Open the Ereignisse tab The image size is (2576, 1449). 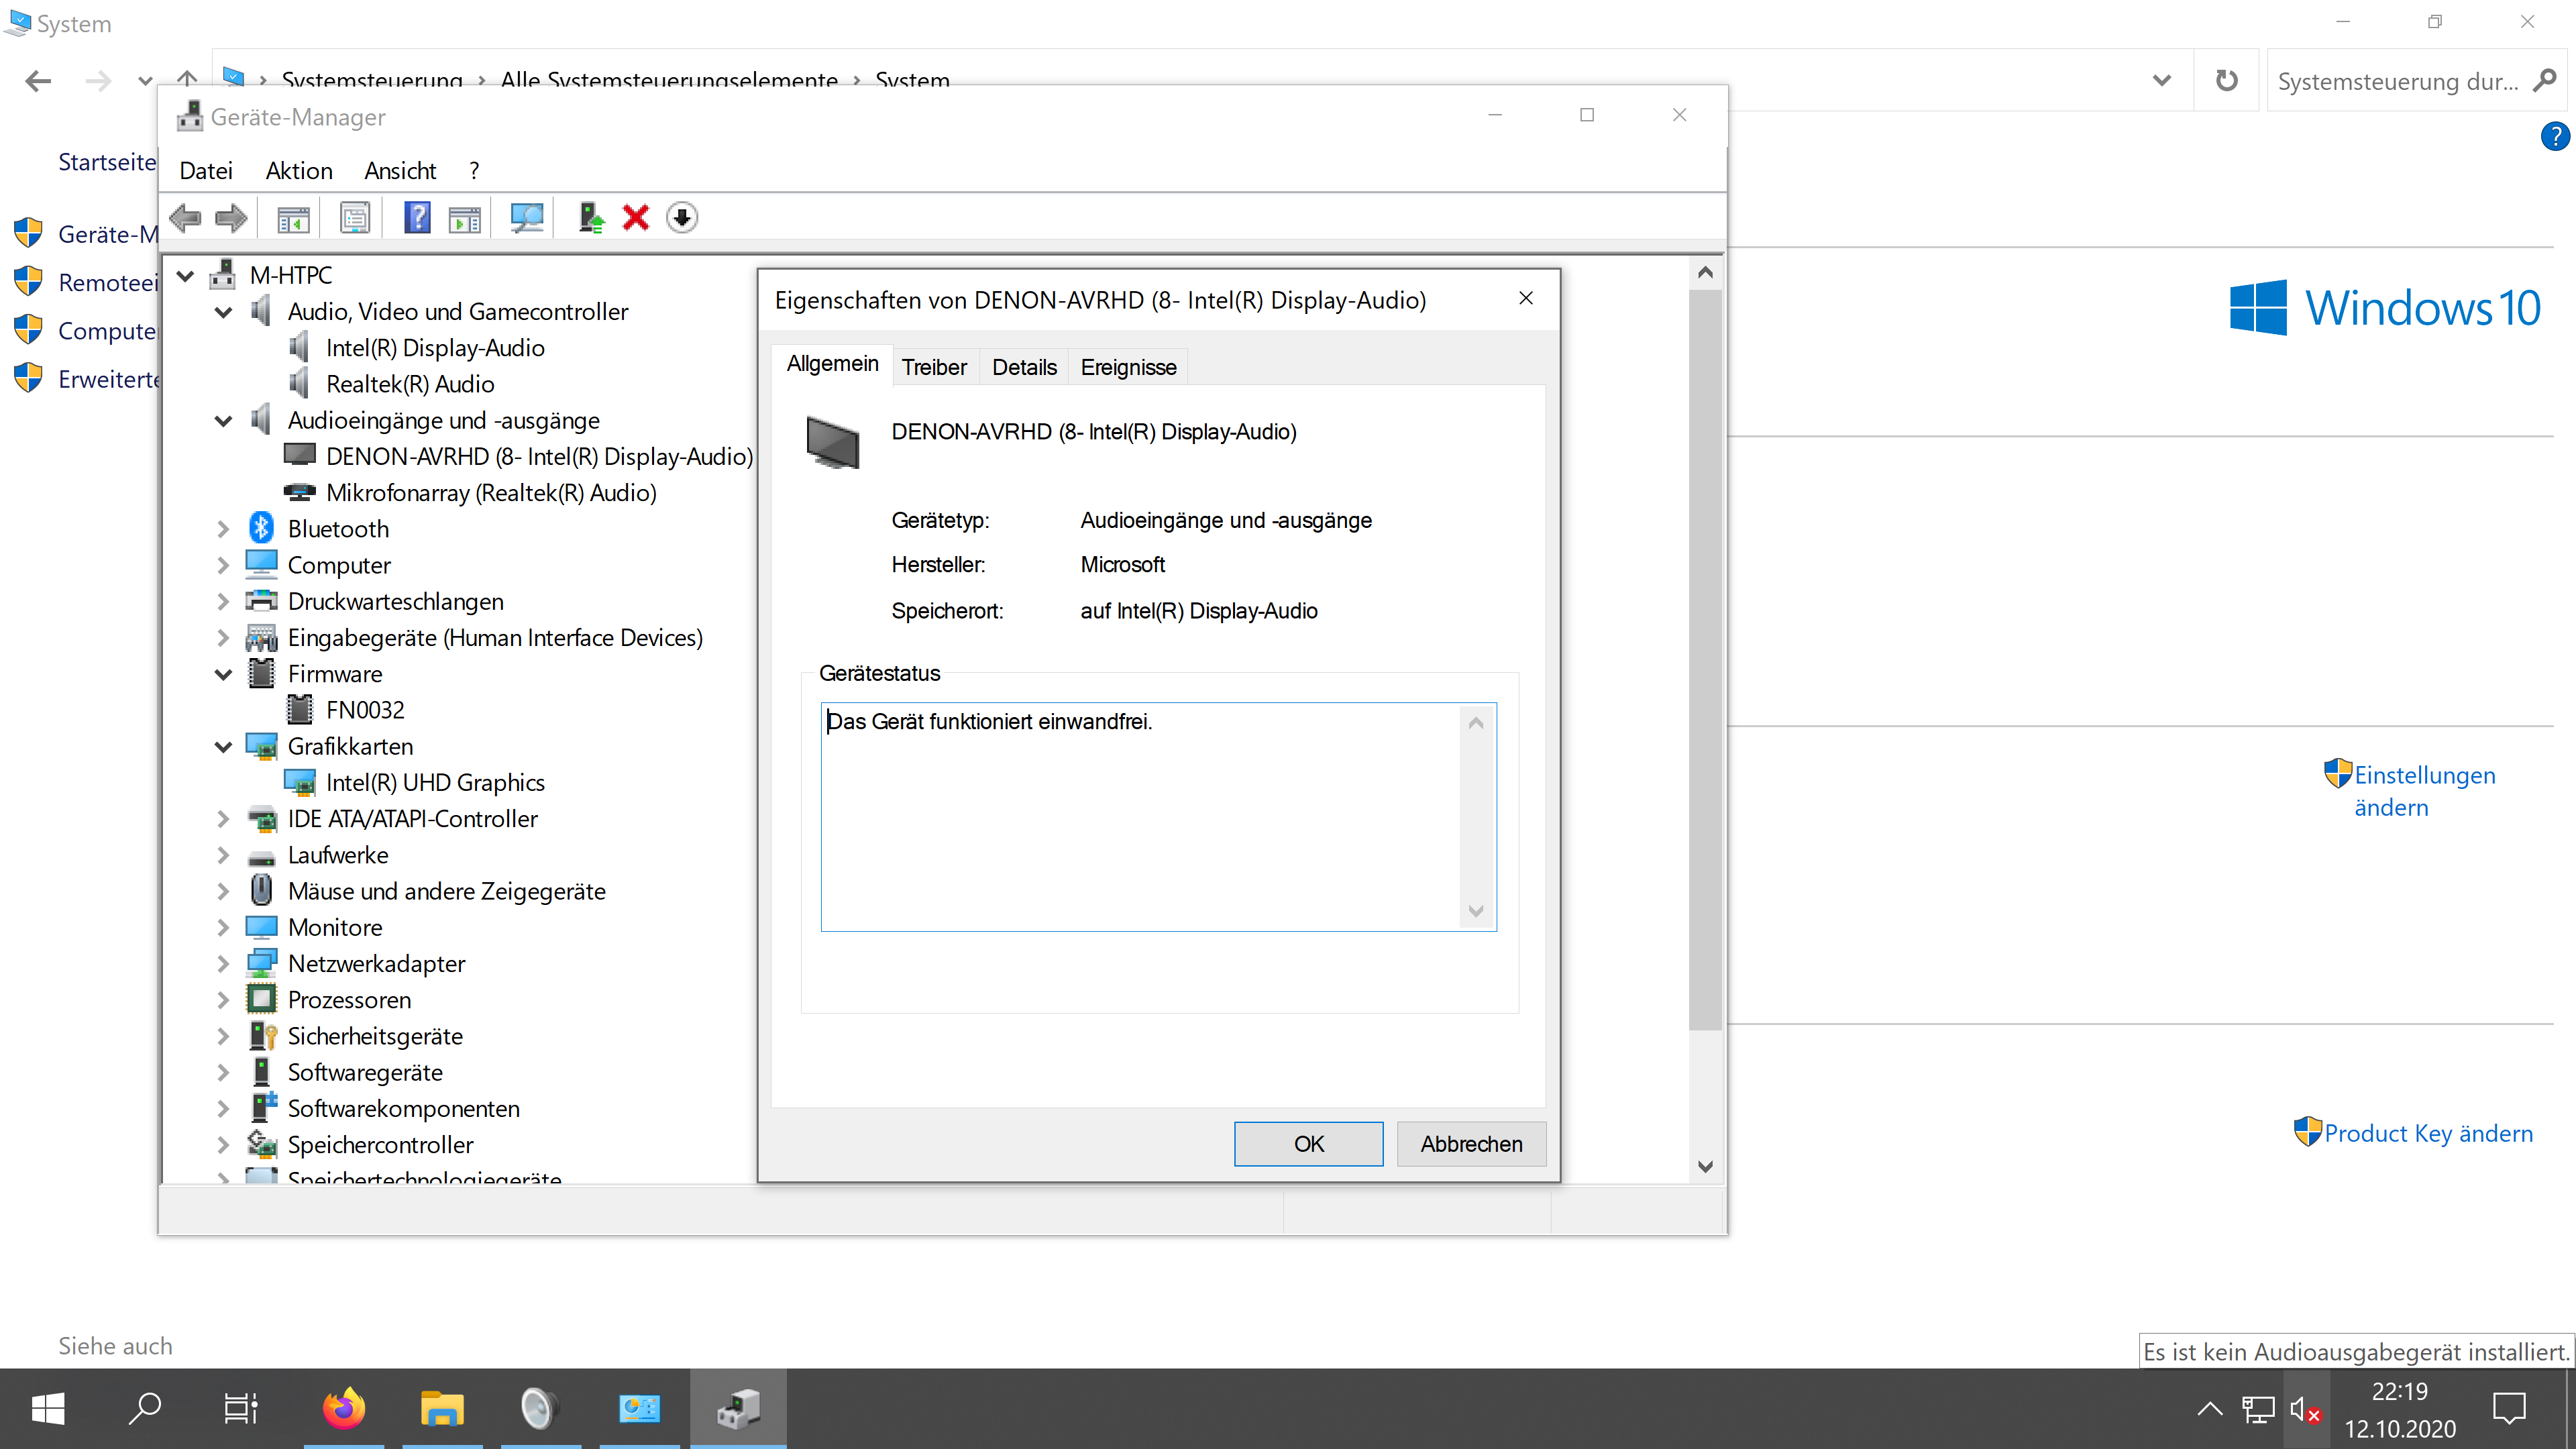pos(1128,367)
